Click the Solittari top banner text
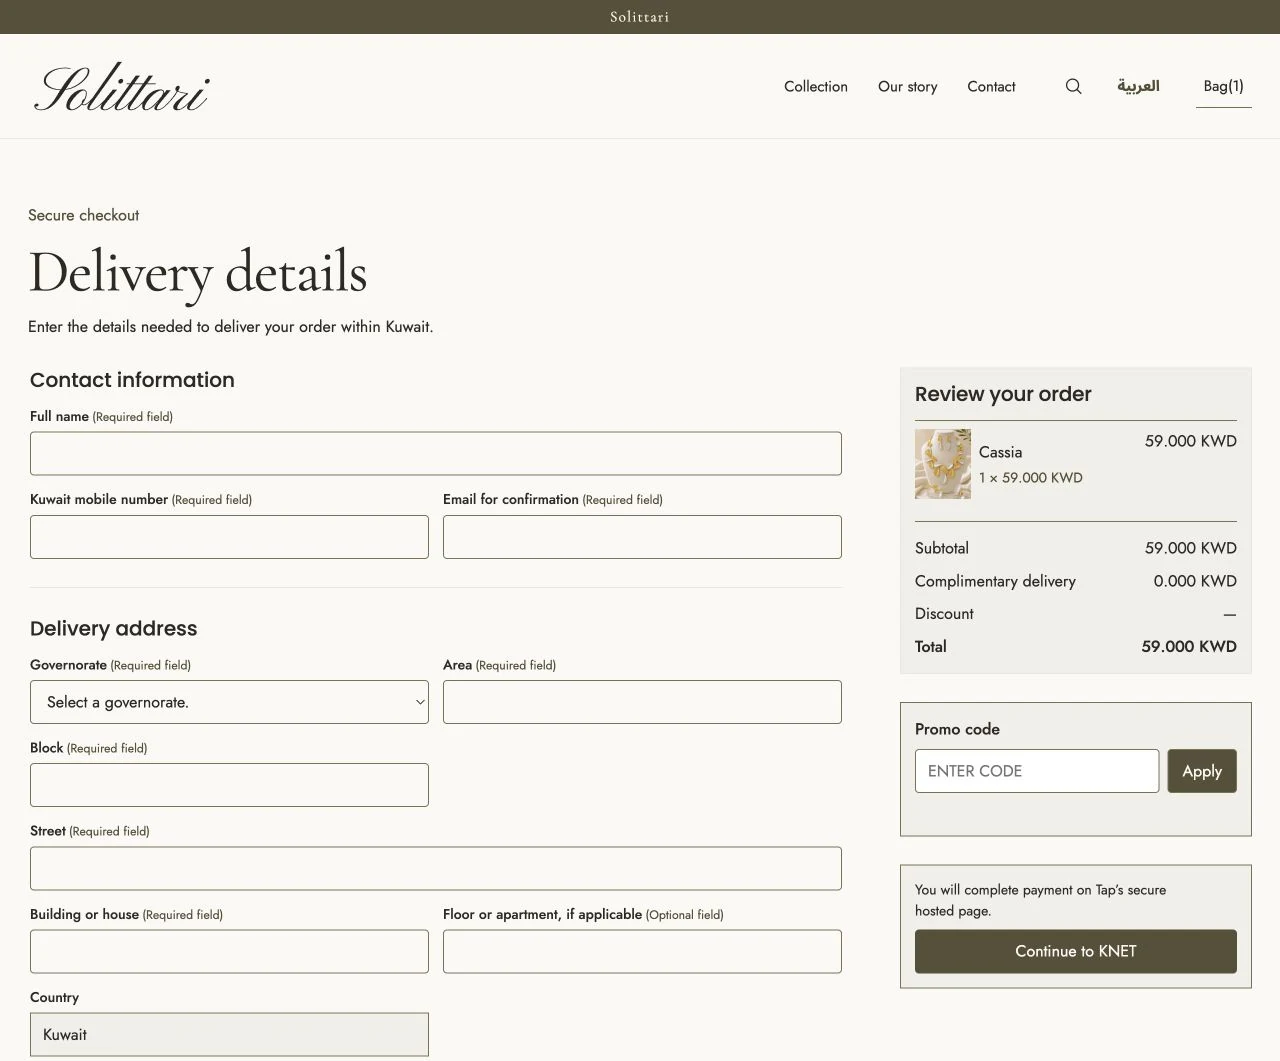The height and width of the screenshot is (1061, 1280). (640, 17)
